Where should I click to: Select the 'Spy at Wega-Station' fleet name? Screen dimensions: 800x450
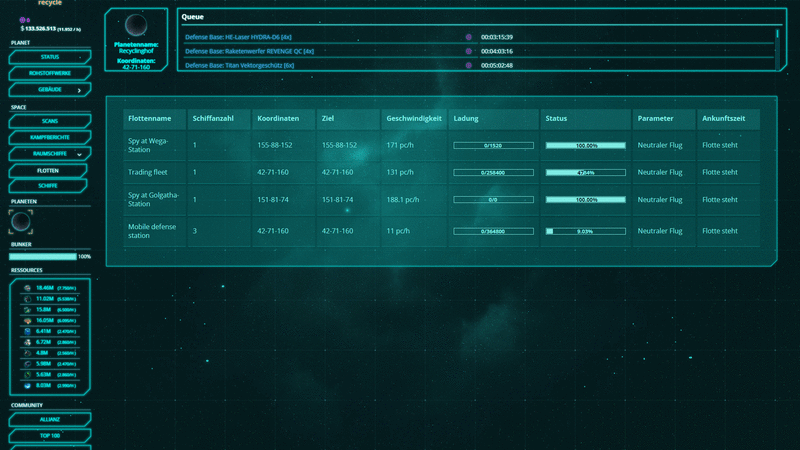[148, 145]
